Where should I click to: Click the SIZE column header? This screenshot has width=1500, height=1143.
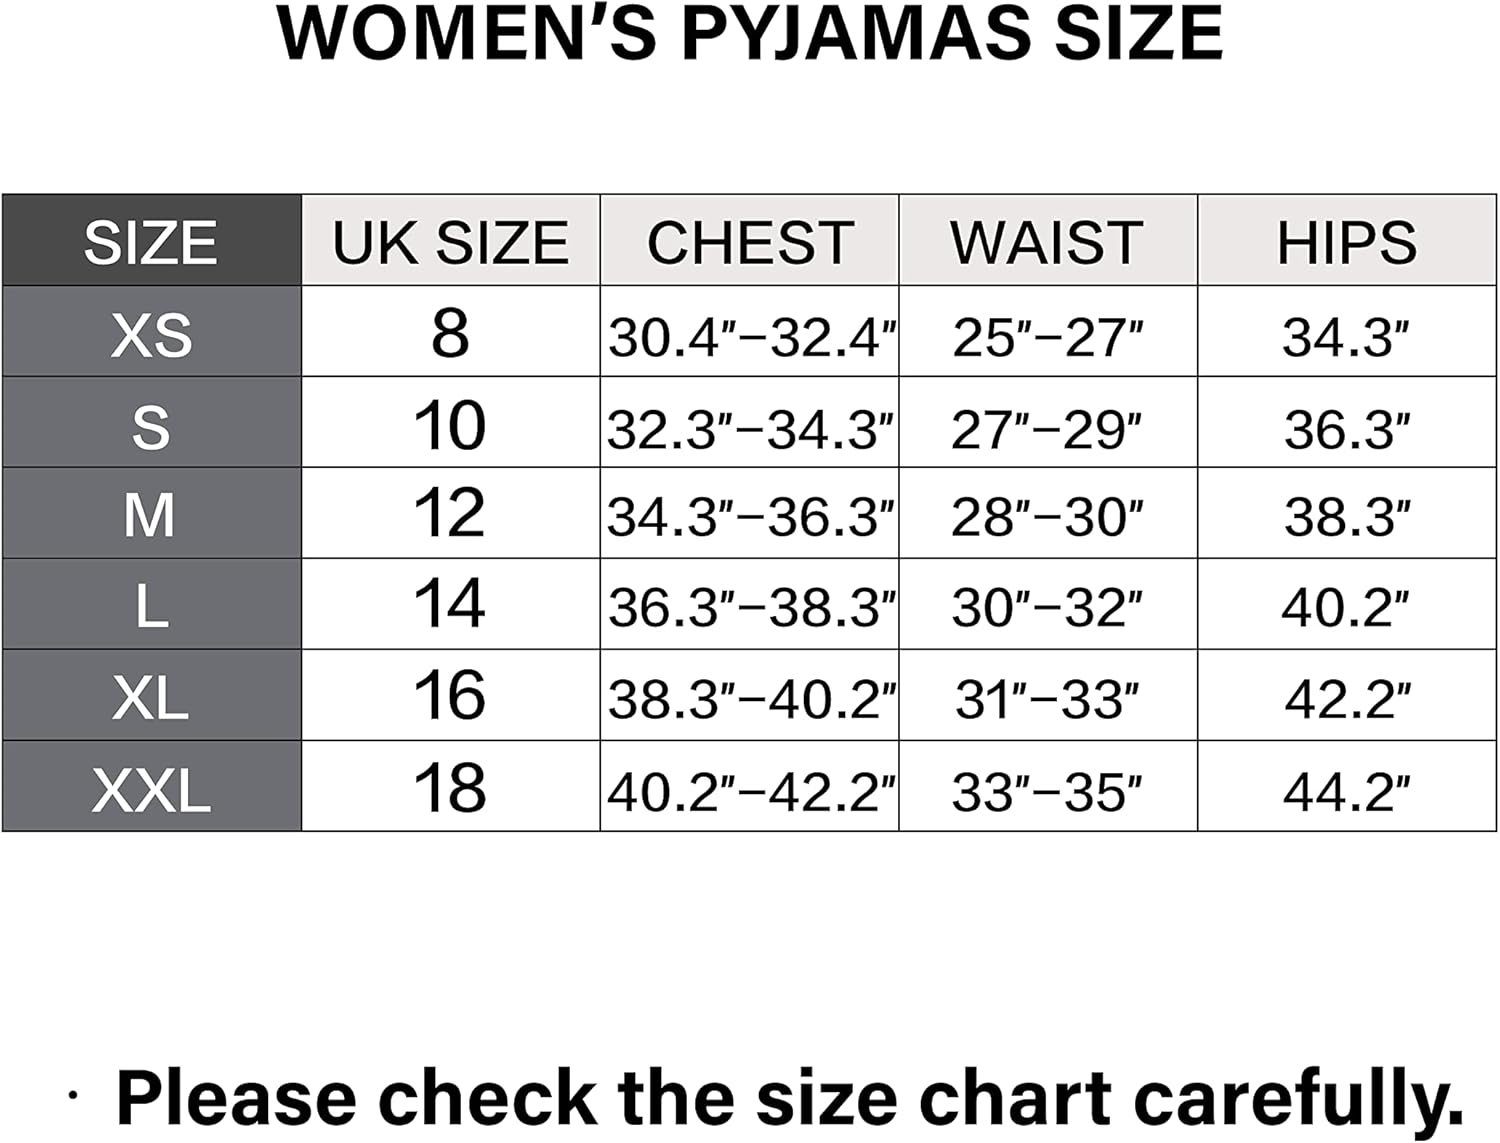click(x=151, y=242)
